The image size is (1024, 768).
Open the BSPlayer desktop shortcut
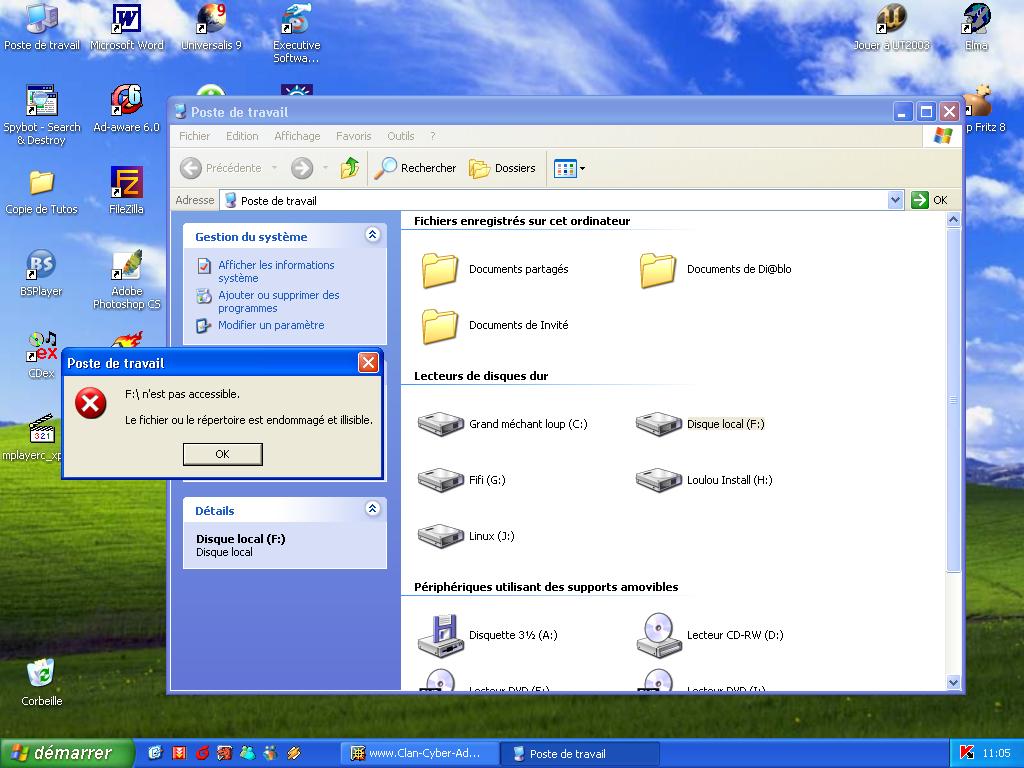41,273
